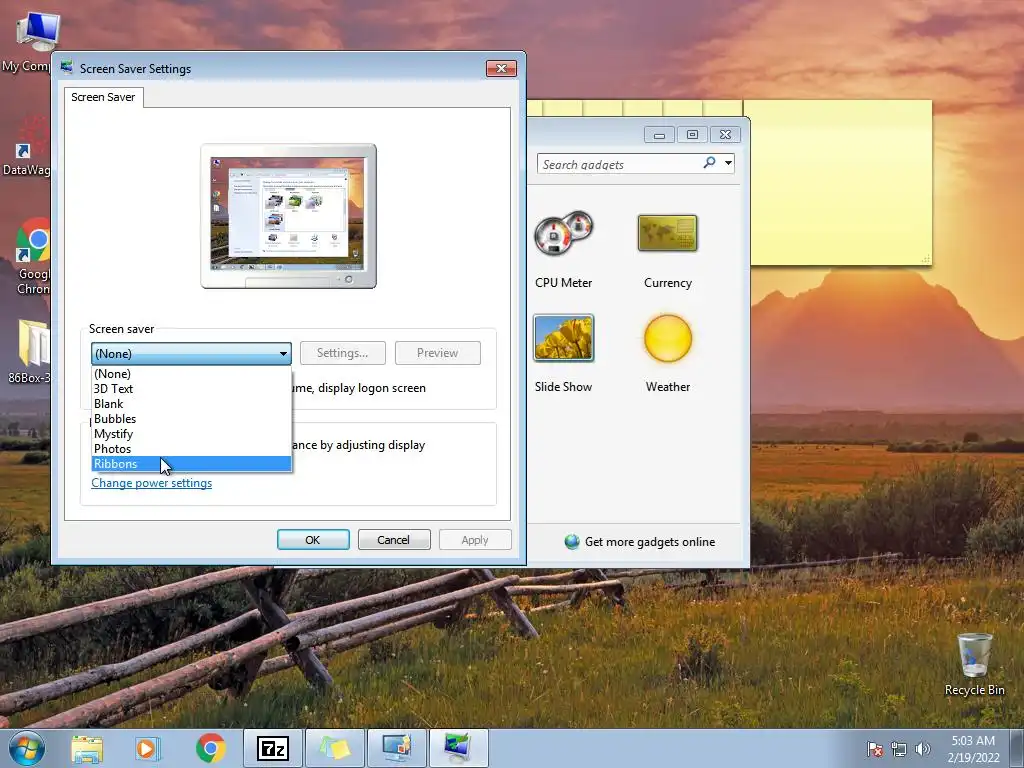Select the Currency gadget icon
The image size is (1024, 768).
point(667,233)
